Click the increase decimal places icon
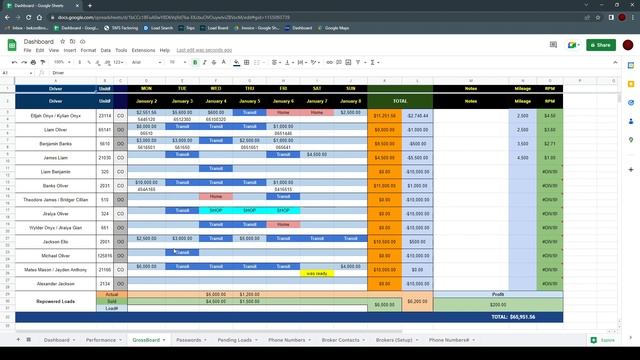The width and height of the screenshot is (640, 360). 107,62
